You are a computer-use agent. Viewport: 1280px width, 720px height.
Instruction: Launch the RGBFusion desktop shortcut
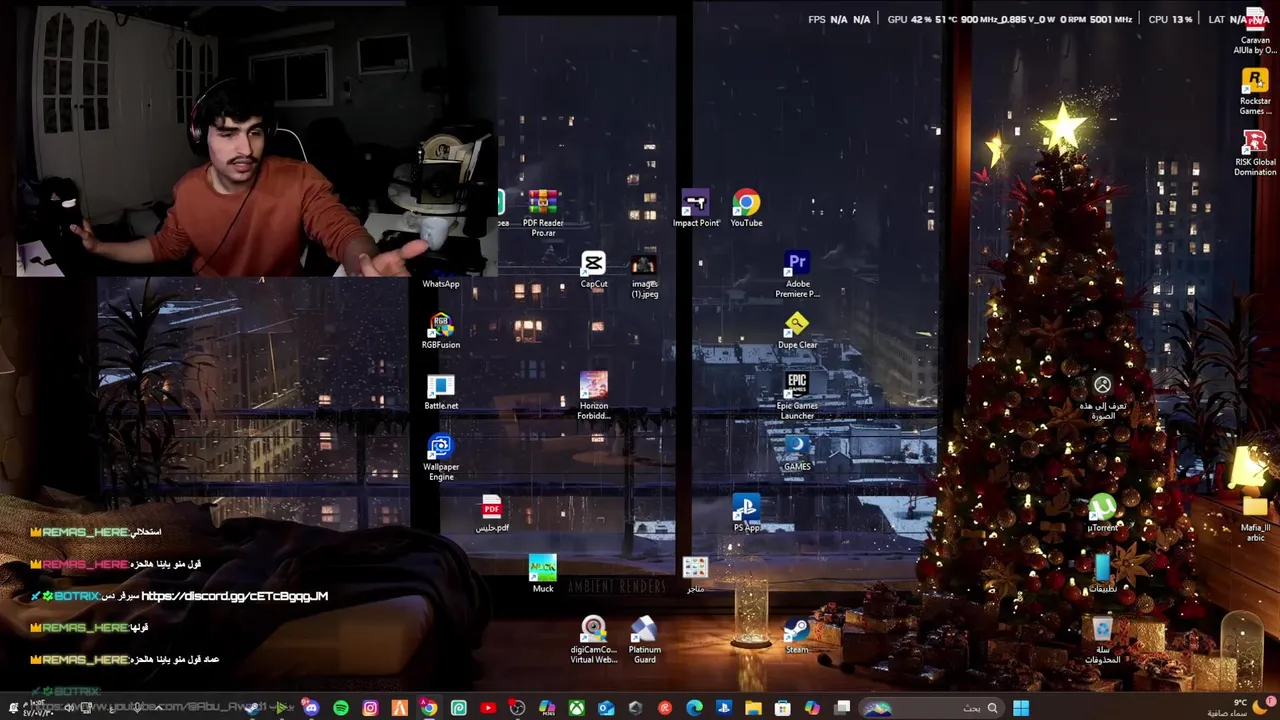coord(441,330)
